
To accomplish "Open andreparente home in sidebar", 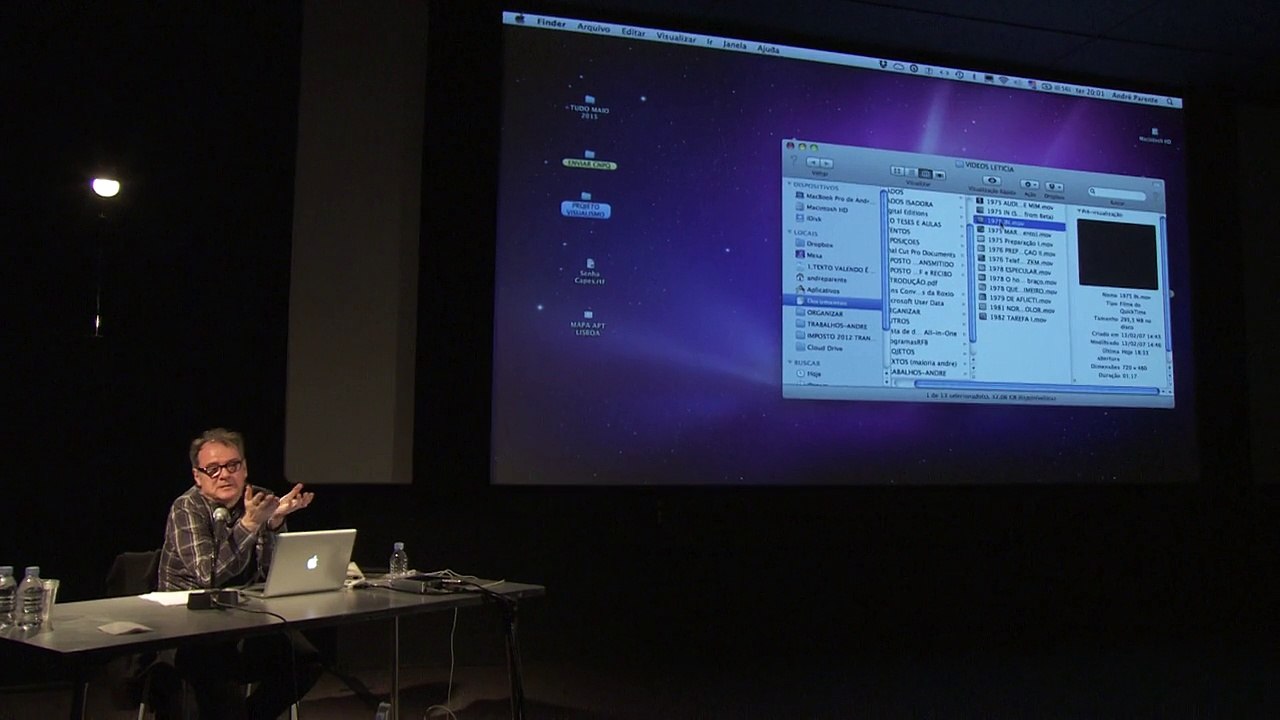I will point(820,277).
